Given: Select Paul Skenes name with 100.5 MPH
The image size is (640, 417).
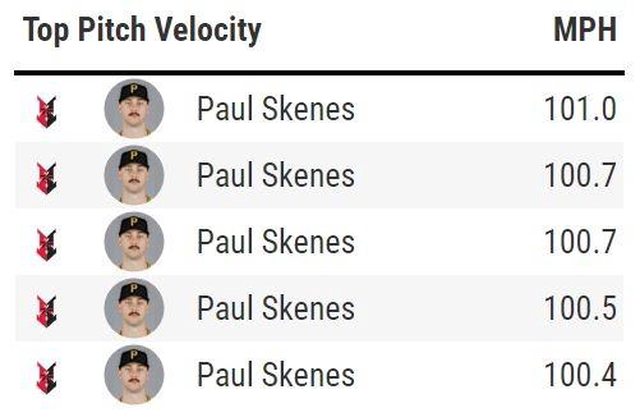Looking at the screenshot, I should point(276,308).
